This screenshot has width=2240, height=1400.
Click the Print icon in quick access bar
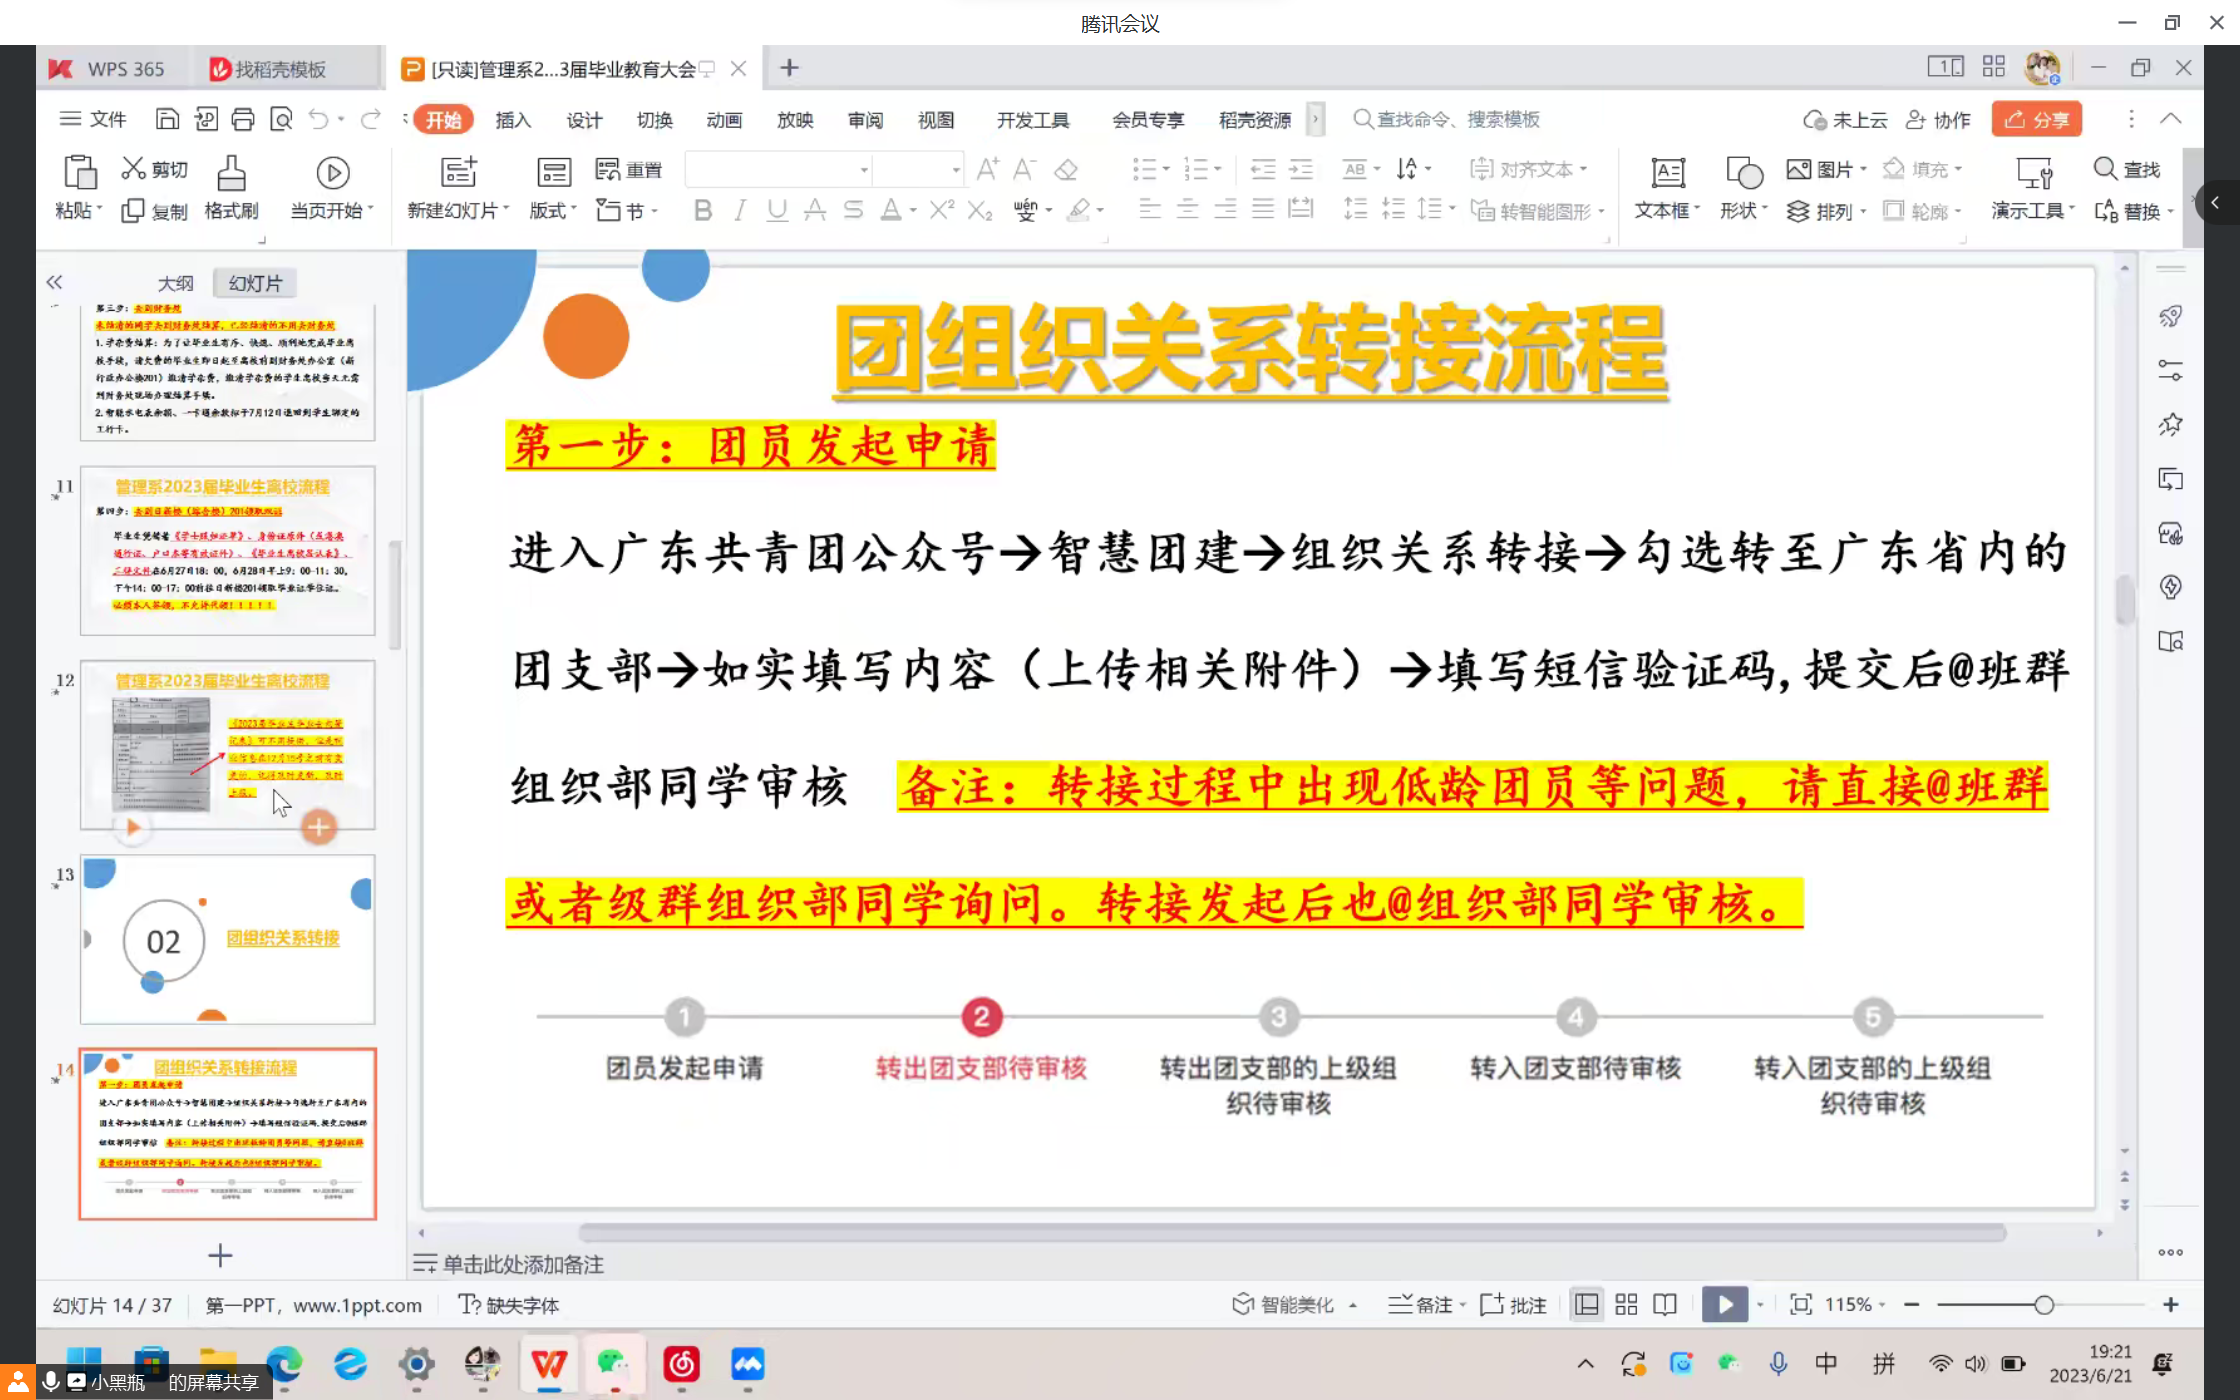pos(243,120)
